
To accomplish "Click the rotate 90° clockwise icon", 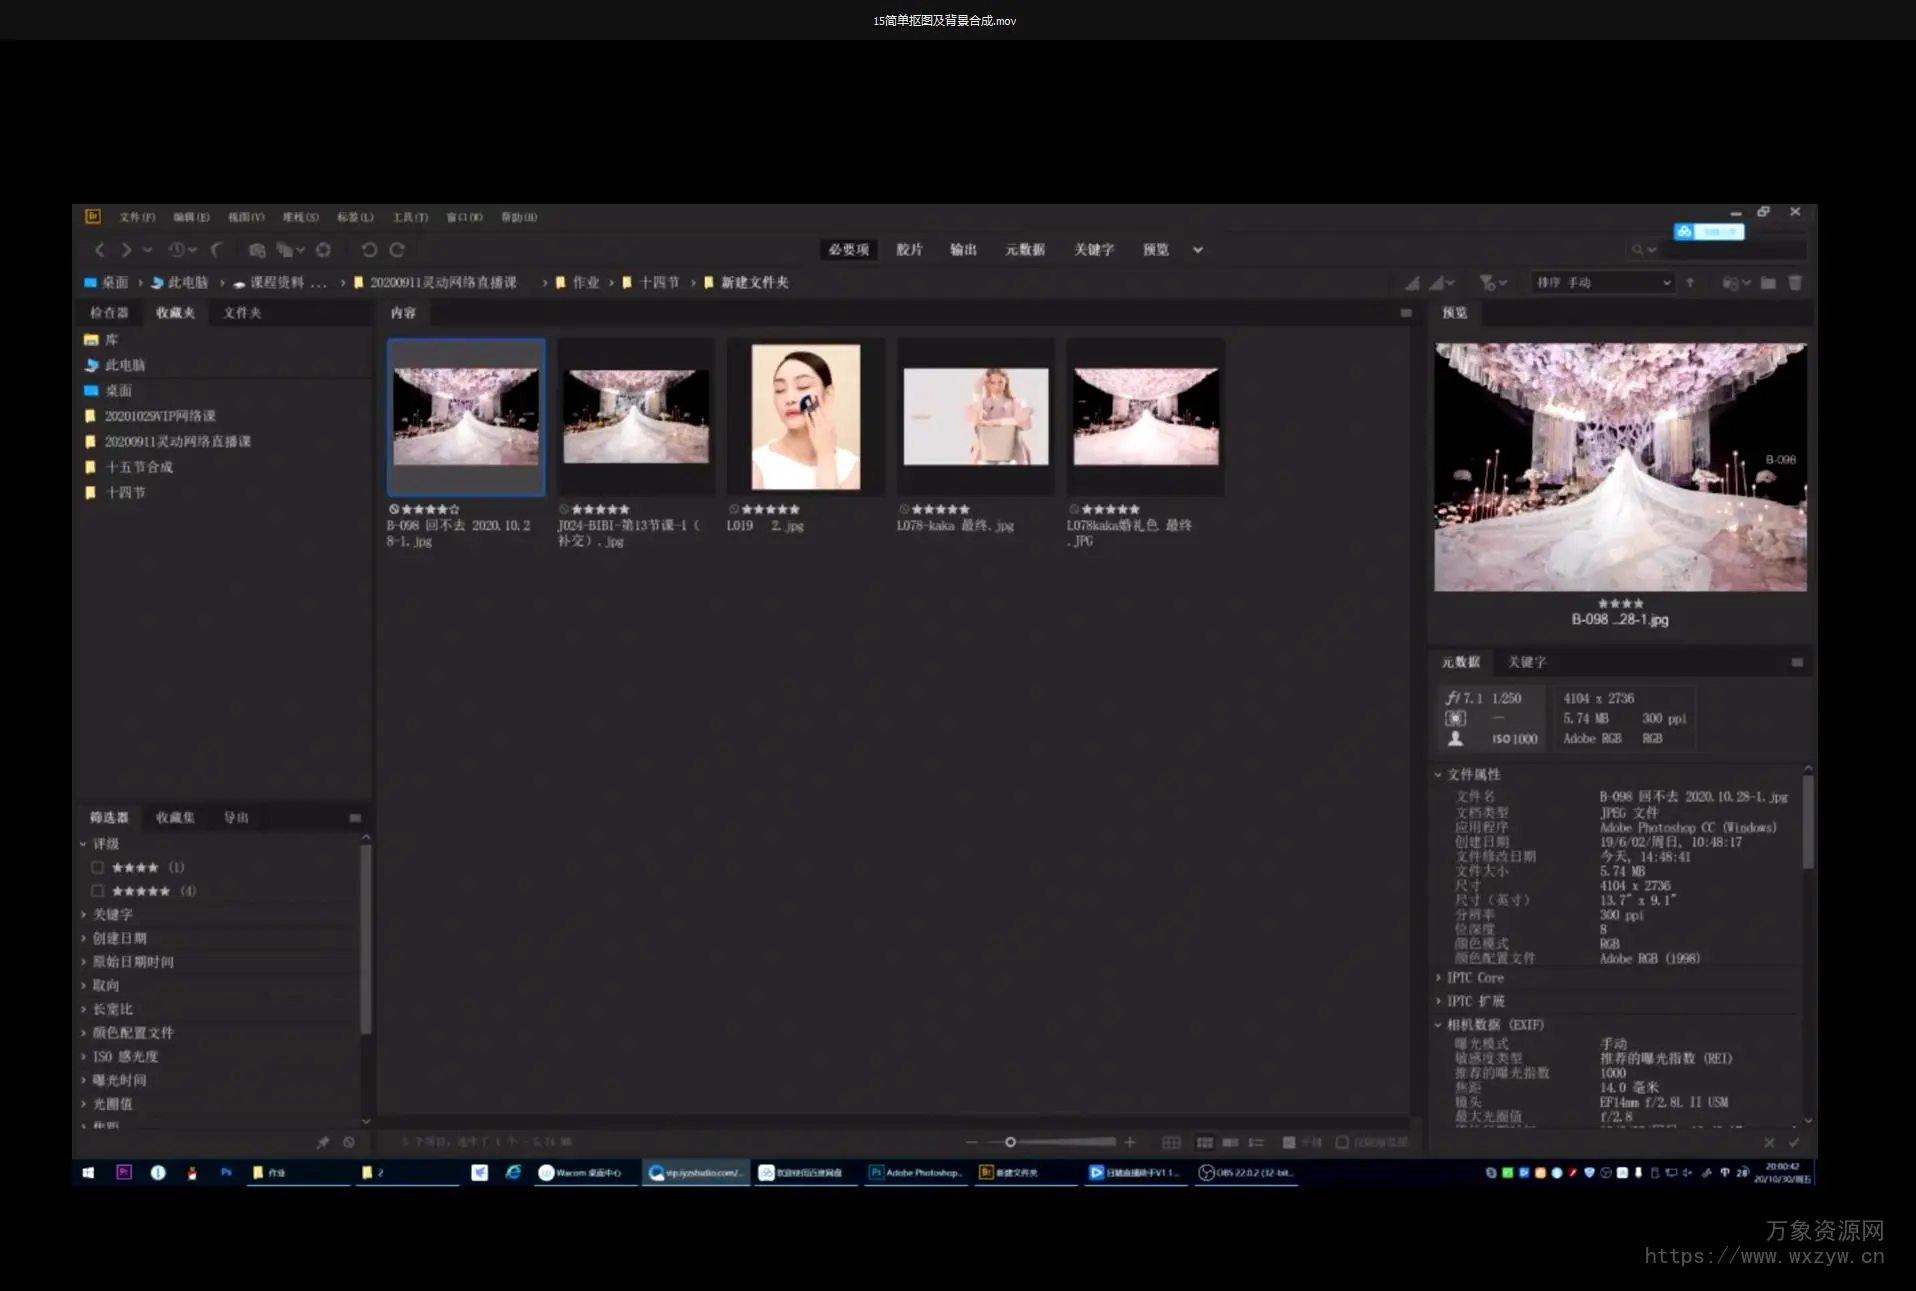I will (x=397, y=250).
